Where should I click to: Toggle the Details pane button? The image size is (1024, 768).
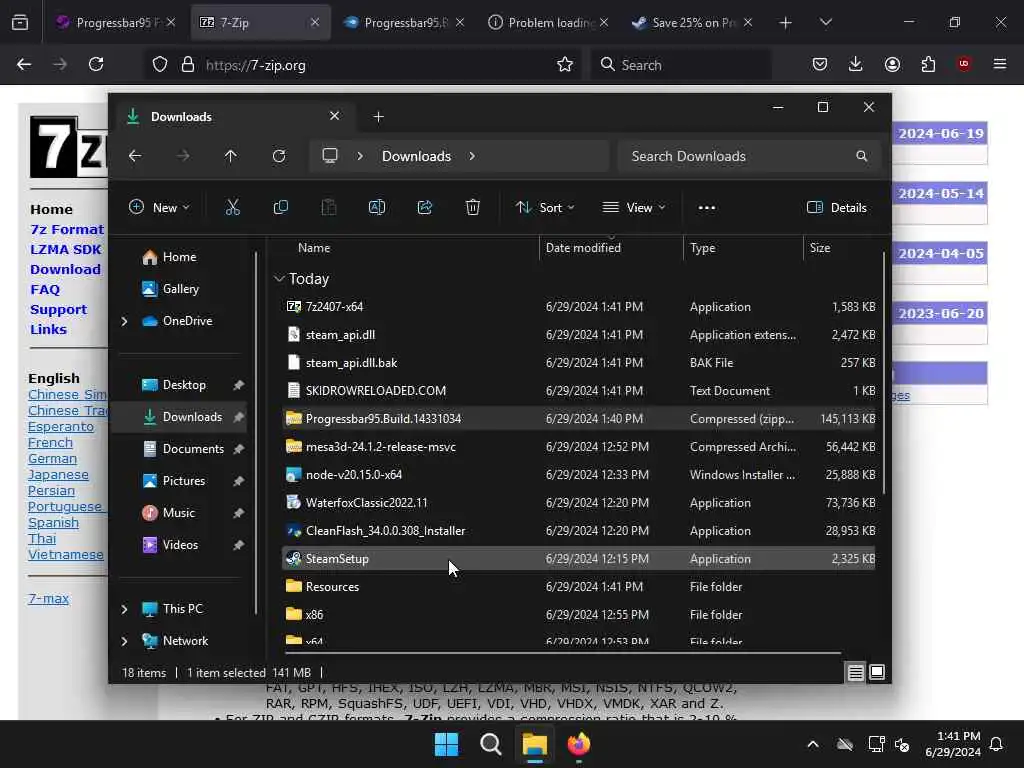coord(837,208)
